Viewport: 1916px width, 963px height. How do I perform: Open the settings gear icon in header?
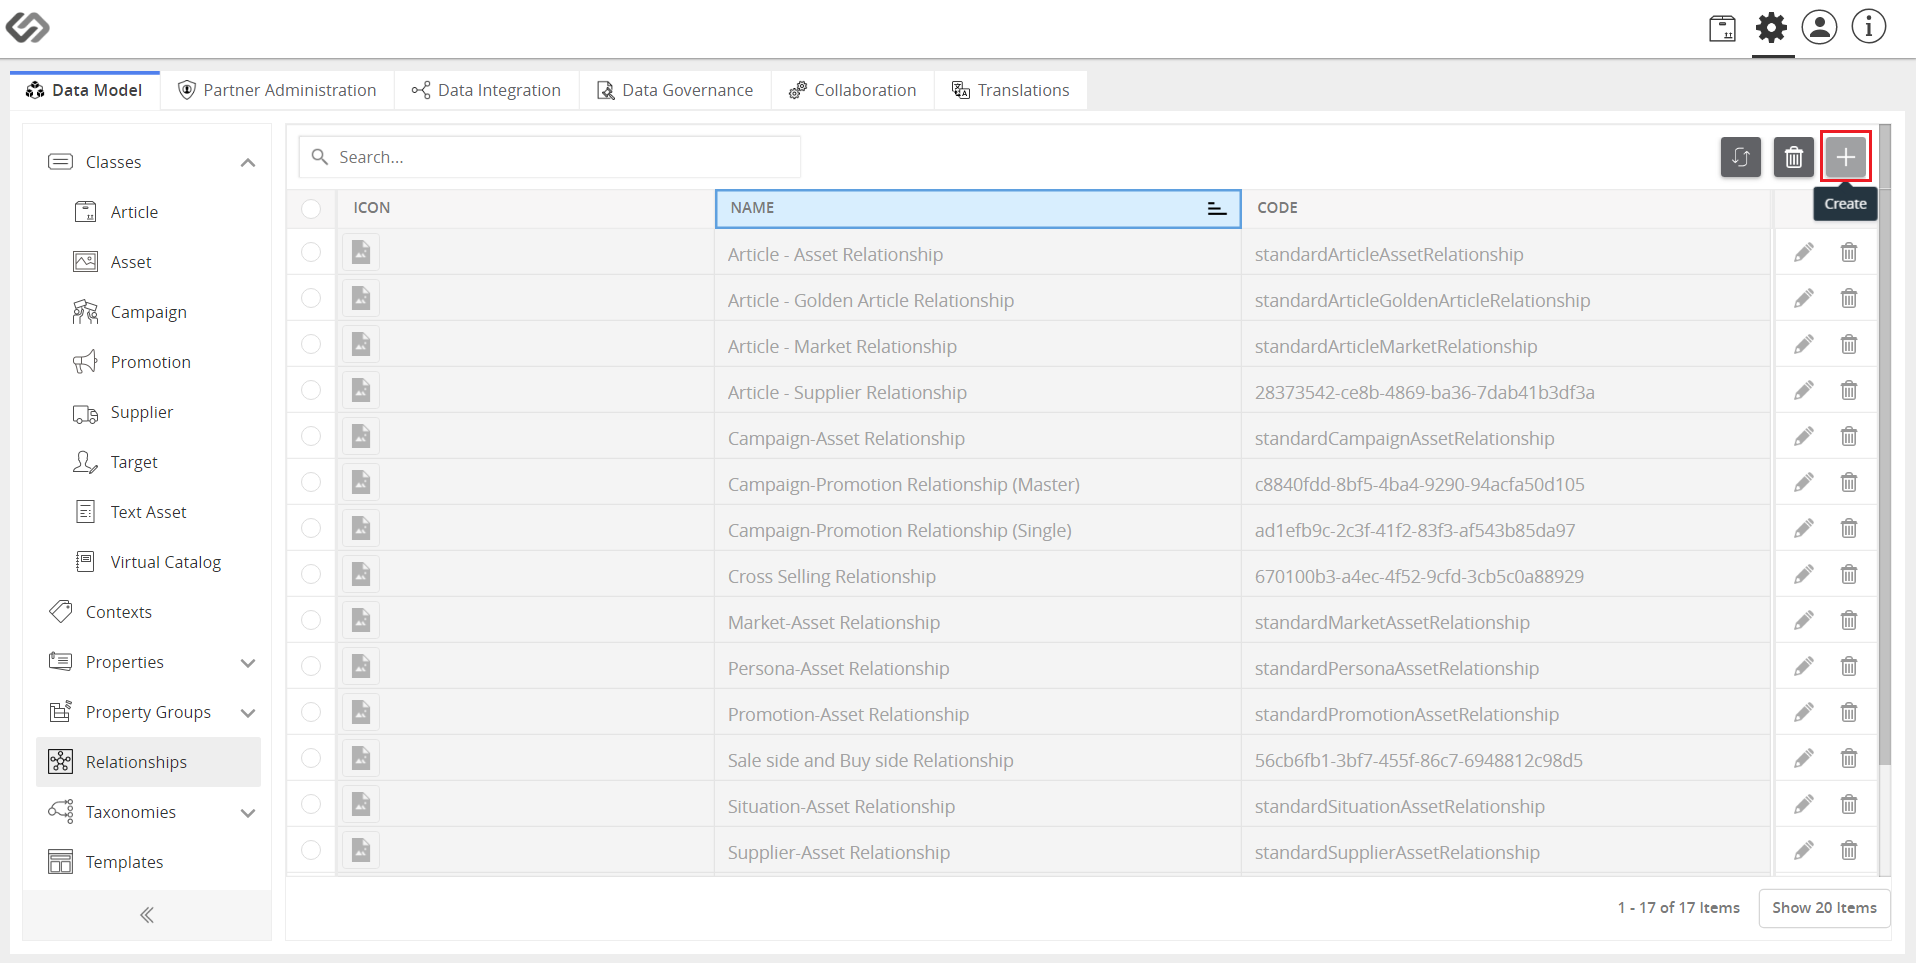click(1771, 28)
